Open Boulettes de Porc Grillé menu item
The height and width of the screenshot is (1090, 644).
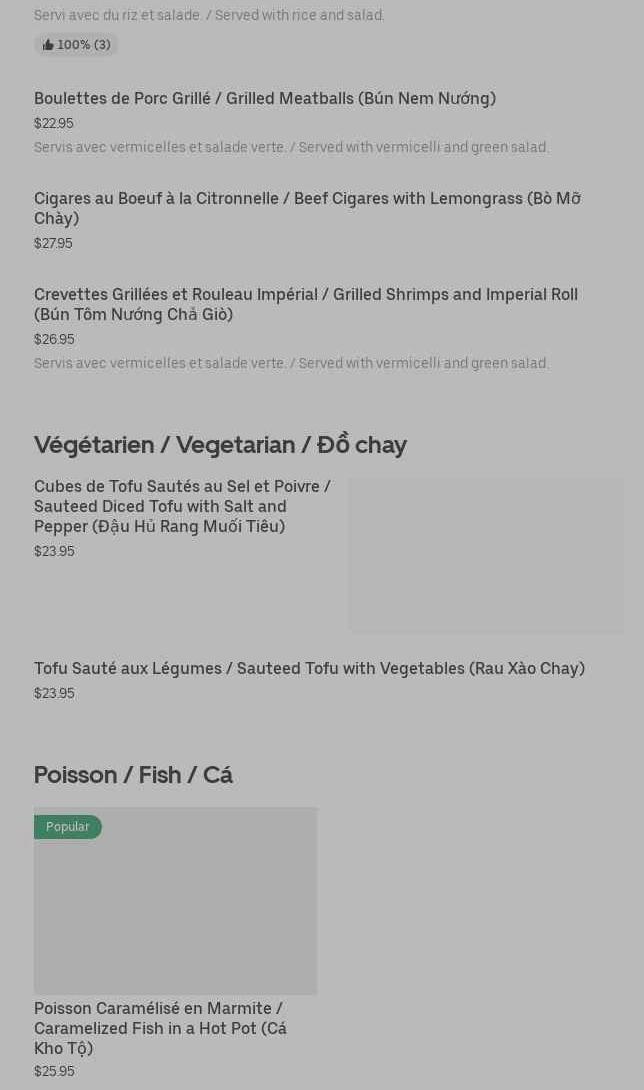pyautogui.click(x=264, y=98)
